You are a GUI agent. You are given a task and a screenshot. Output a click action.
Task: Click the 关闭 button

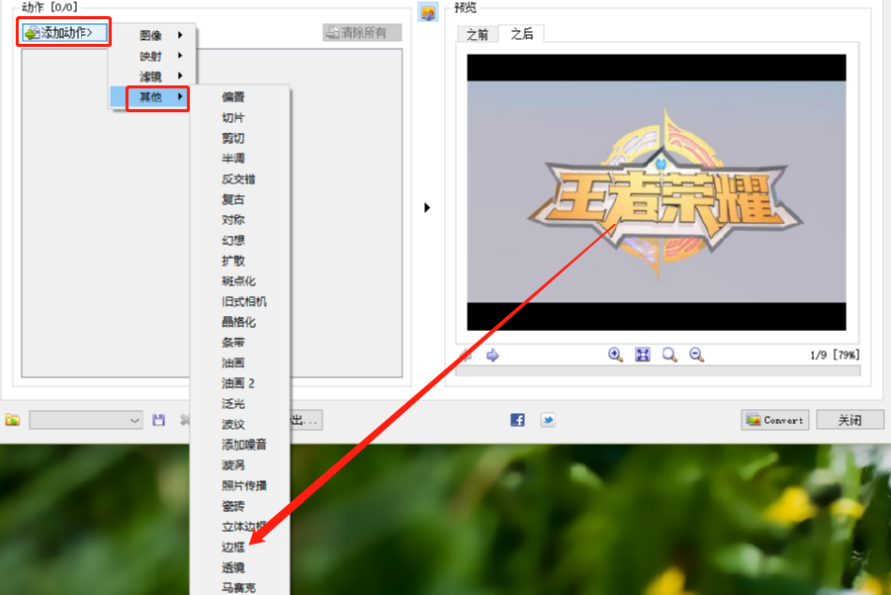850,420
